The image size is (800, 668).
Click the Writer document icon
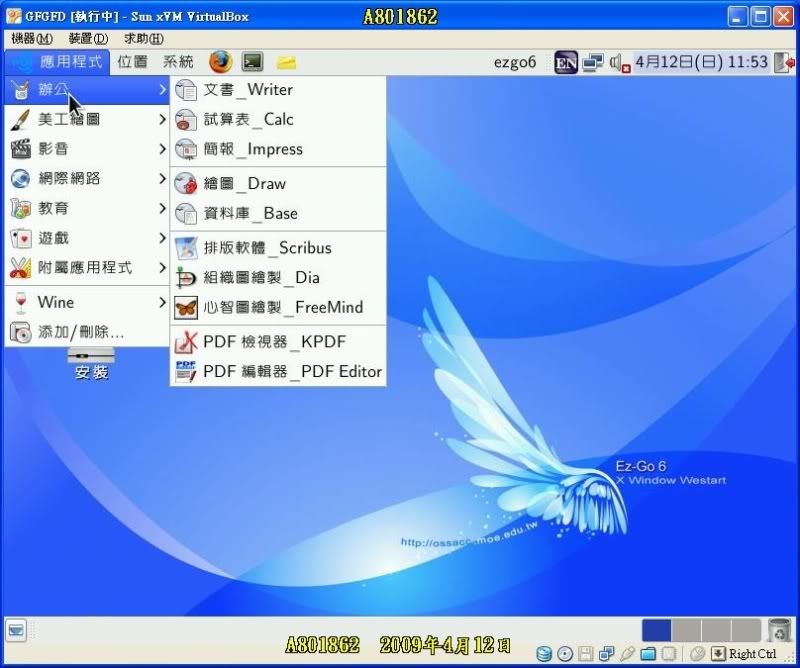tap(186, 90)
